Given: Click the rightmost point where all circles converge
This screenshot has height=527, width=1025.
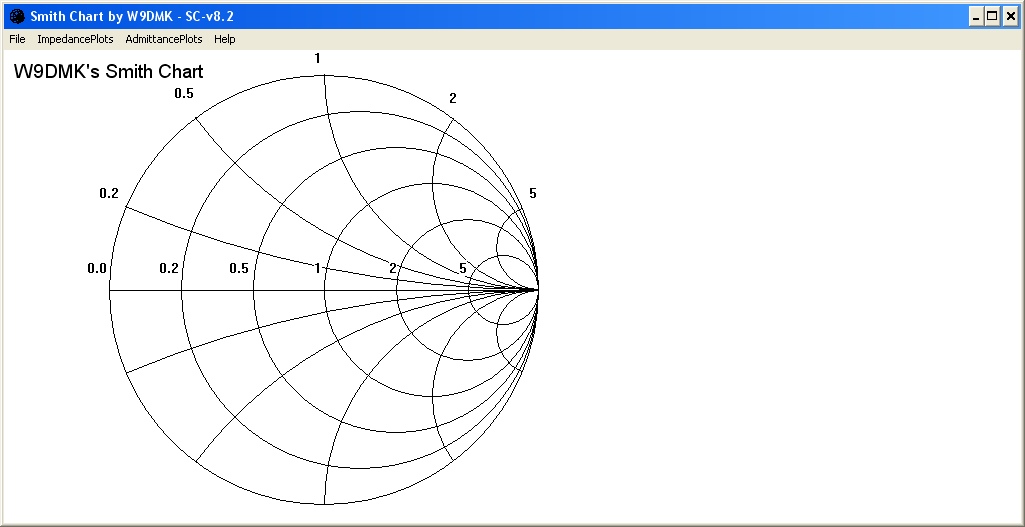Looking at the screenshot, I should (538, 290).
